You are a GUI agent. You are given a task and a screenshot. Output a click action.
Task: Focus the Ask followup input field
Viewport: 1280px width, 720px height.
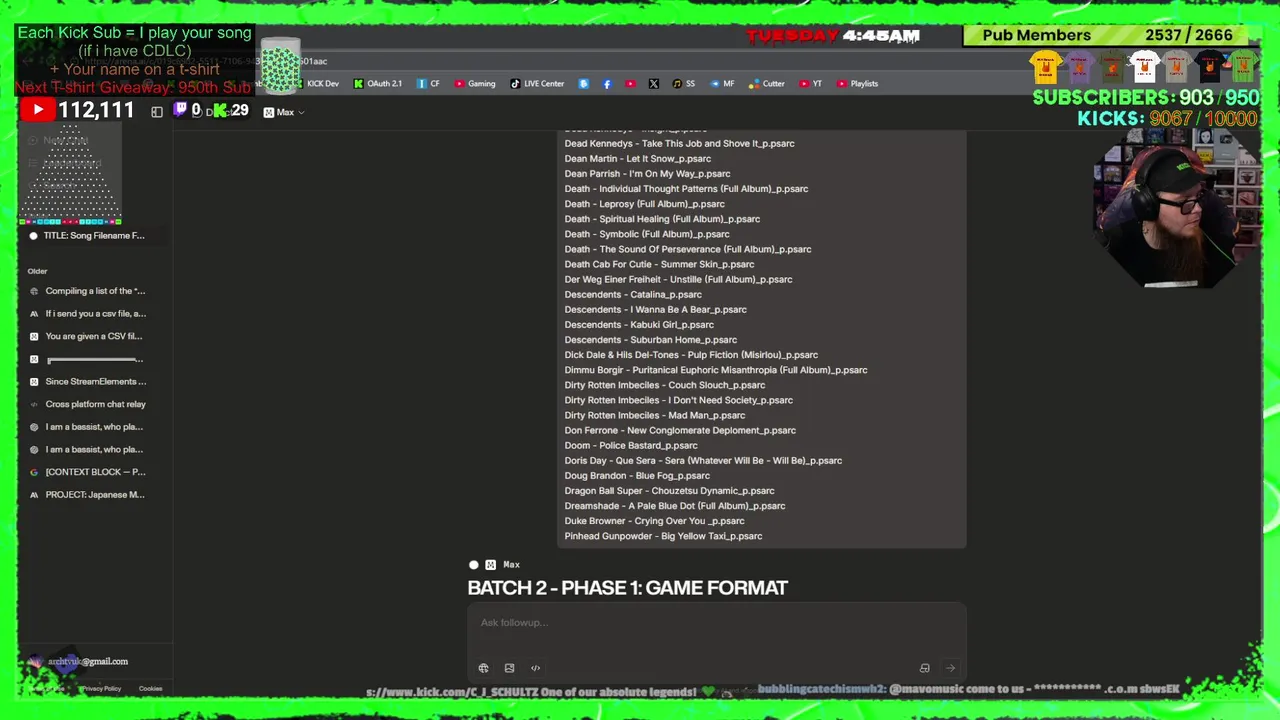pyautogui.click(x=716, y=623)
